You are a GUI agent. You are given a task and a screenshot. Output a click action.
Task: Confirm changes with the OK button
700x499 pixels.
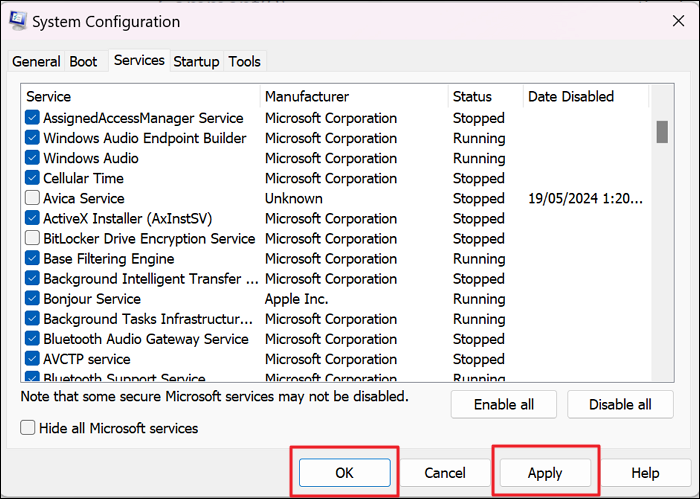tap(343, 472)
